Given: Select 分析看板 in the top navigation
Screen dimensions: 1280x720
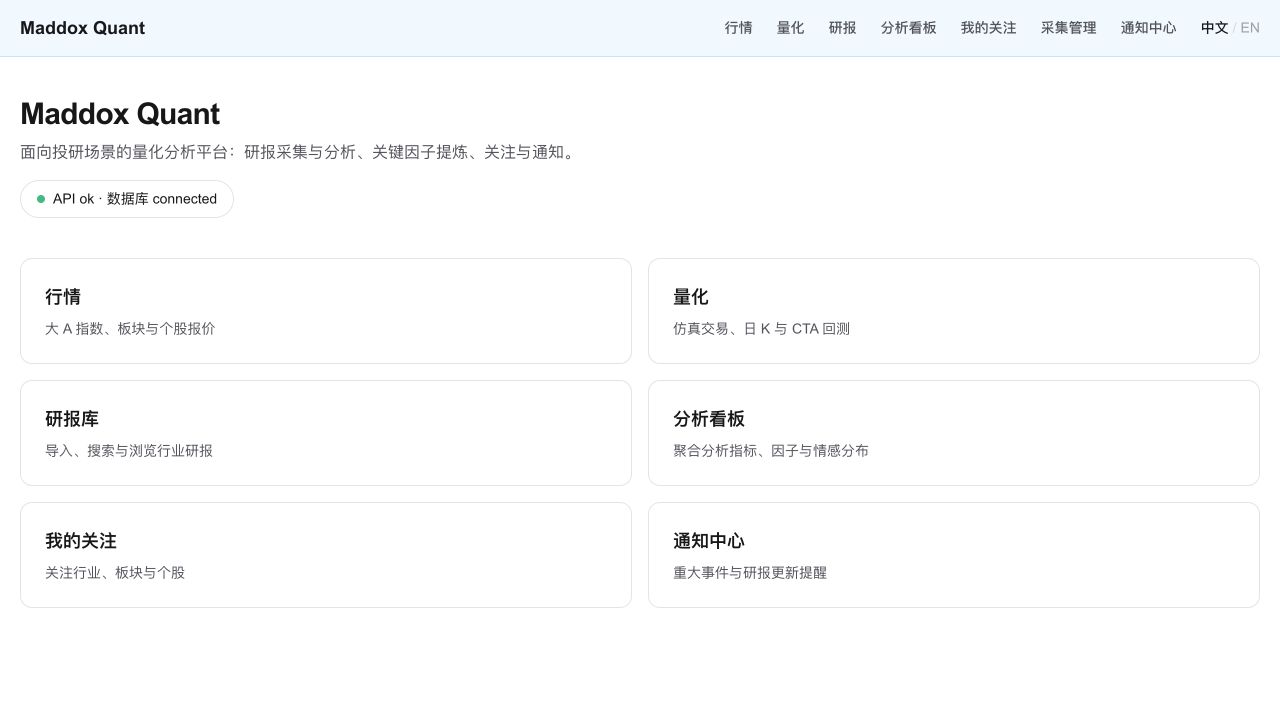Looking at the screenshot, I should 908,28.
